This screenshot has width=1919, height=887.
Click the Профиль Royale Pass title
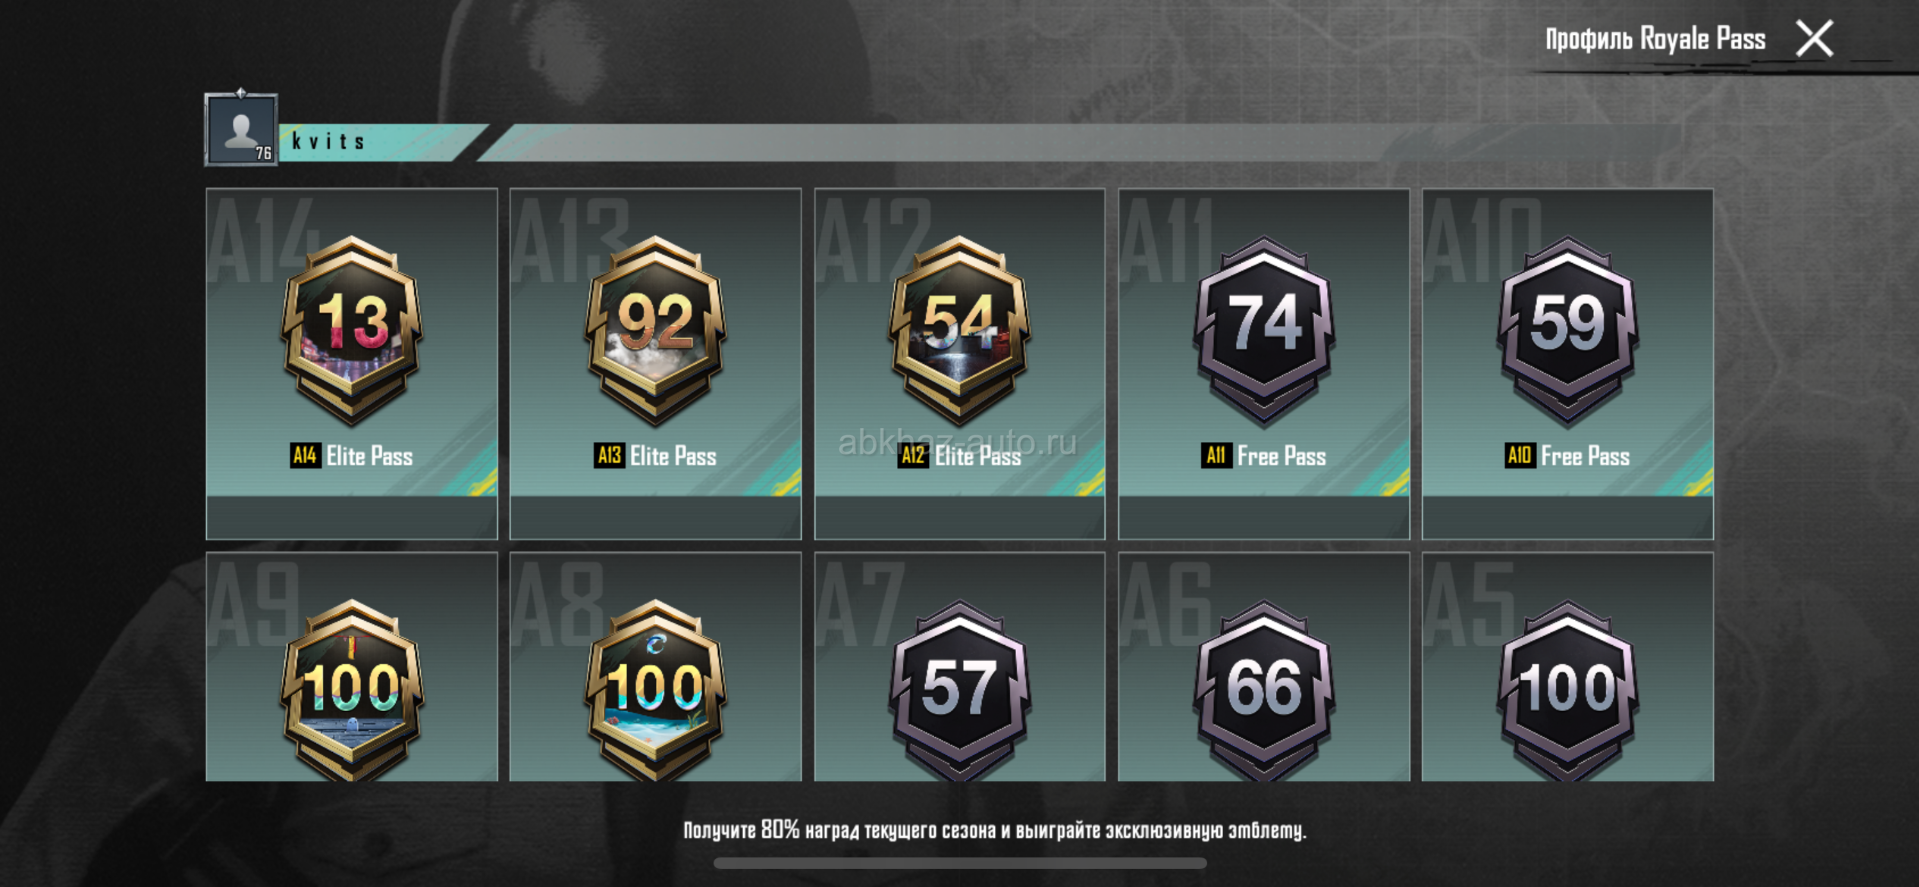(1655, 39)
